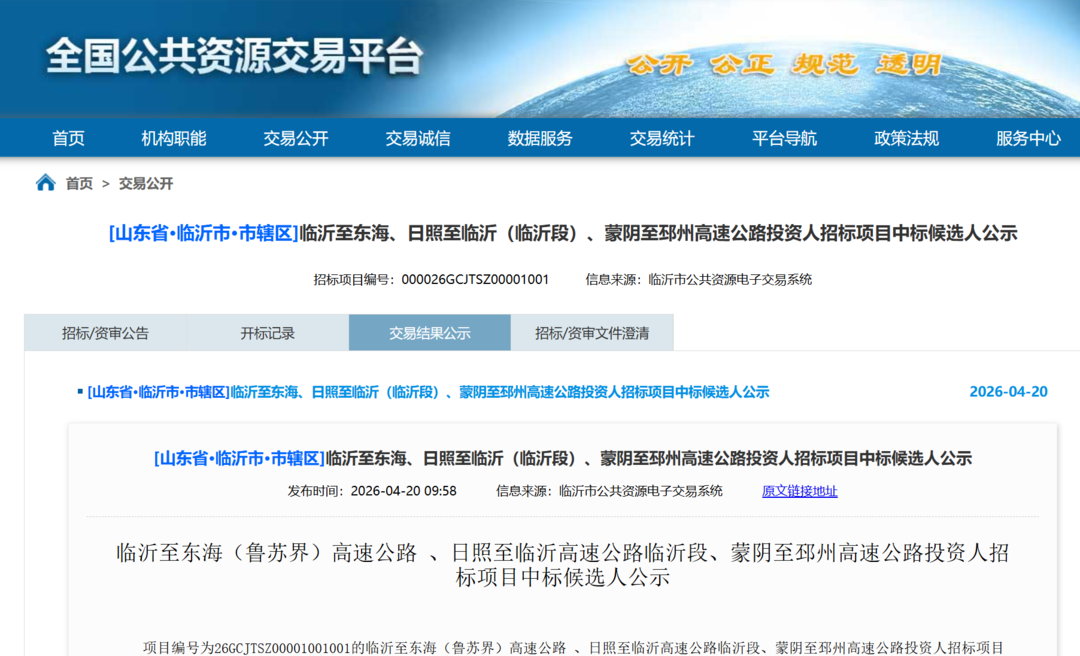
Task: Click the diamond icon beside 首页
Action: coord(41,137)
